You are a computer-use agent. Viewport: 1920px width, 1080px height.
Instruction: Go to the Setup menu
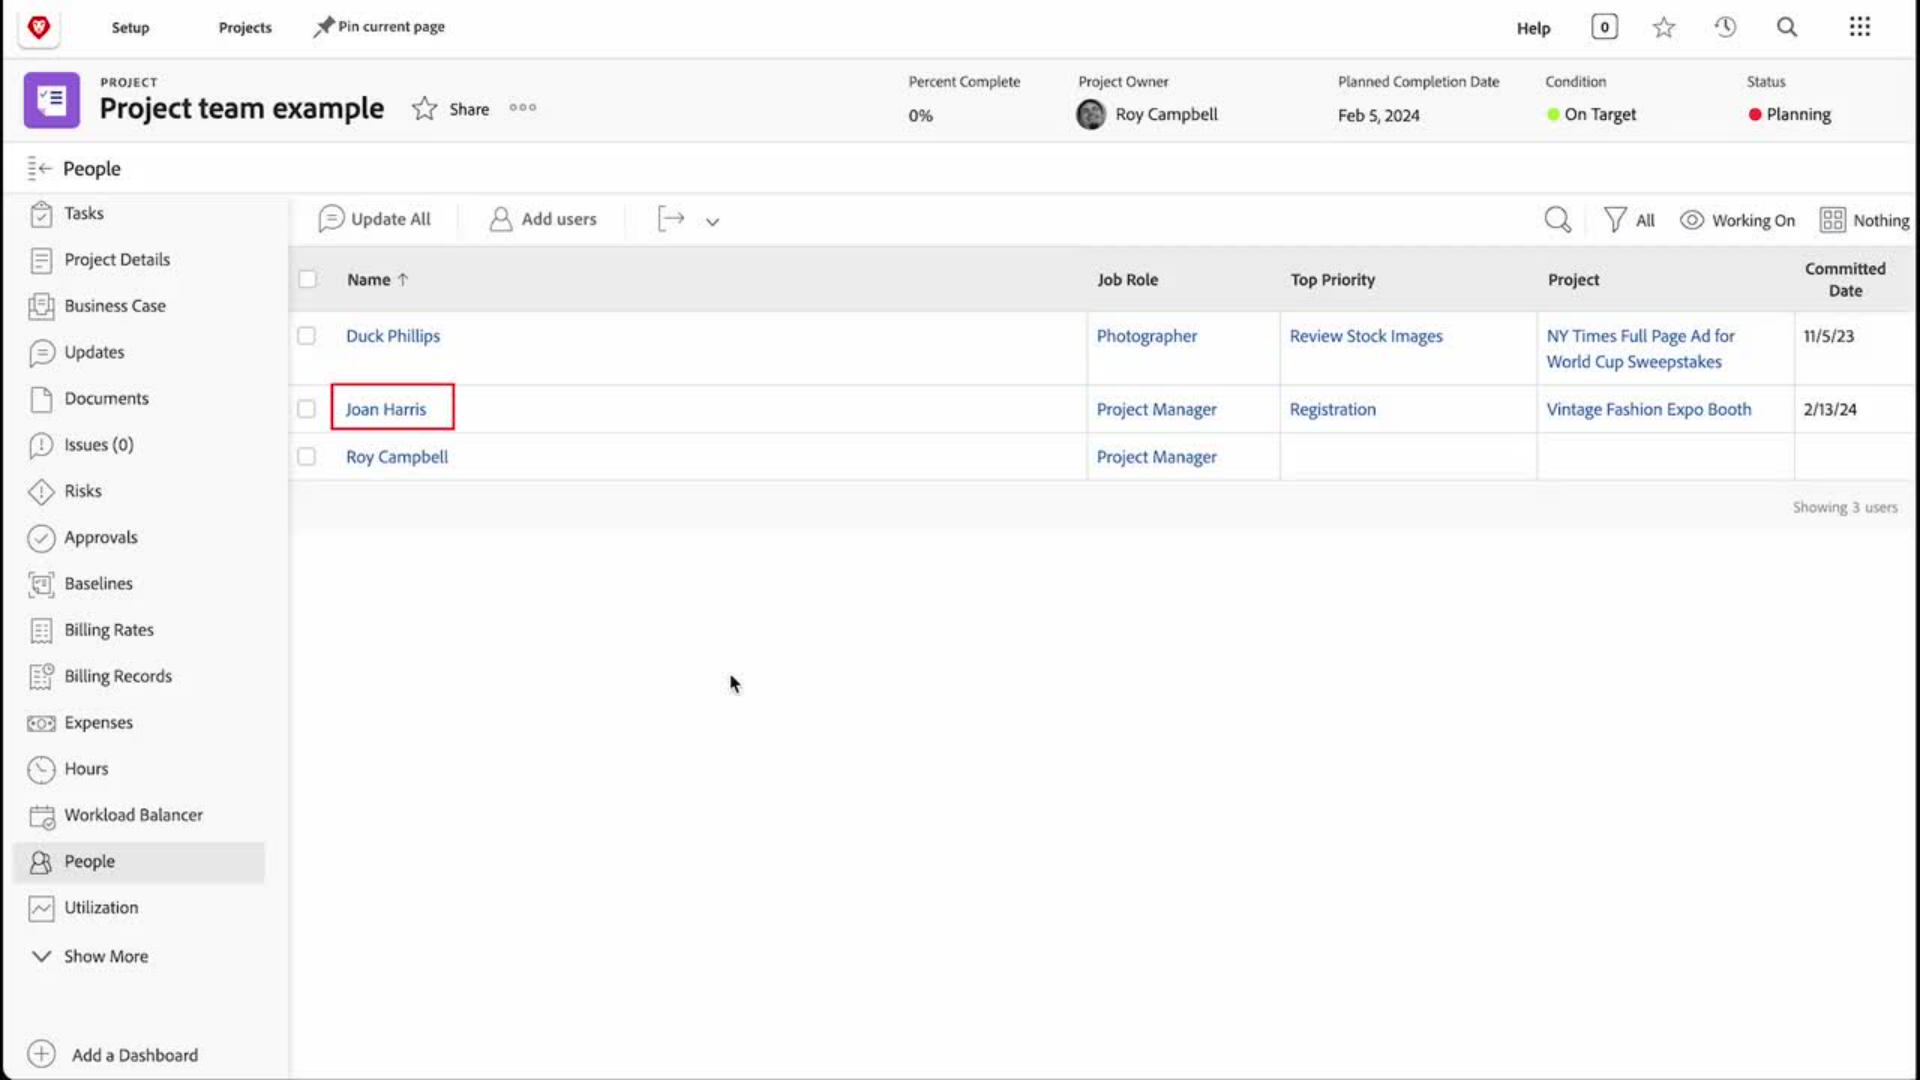[130, 27]
